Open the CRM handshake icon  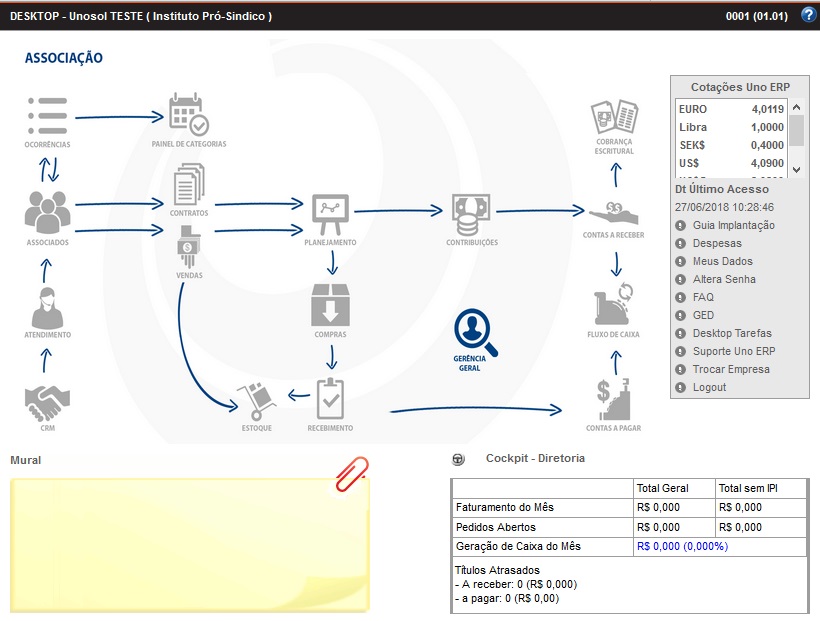47,403
